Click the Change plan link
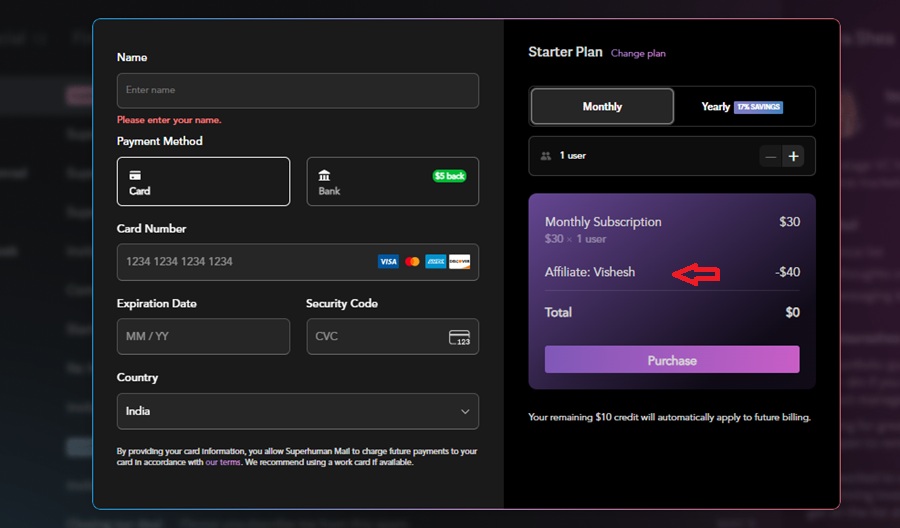This screenshot has width=900, height=528. (x=638, y=53)
